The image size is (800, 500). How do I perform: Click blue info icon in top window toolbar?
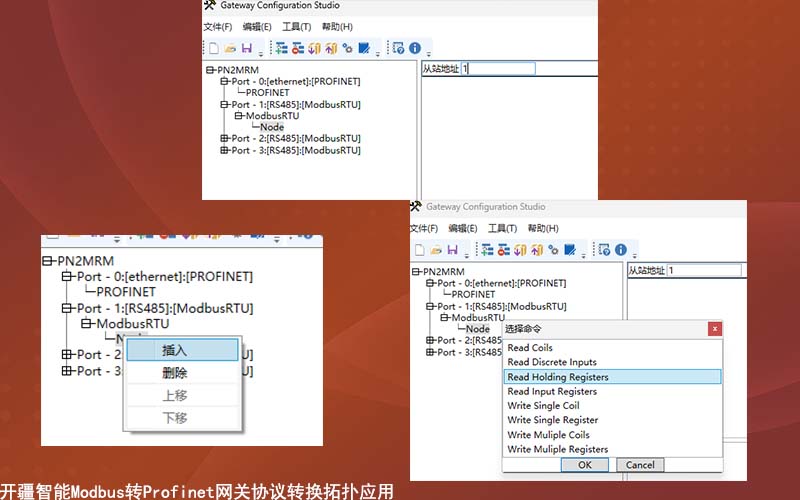click(x=415, y=48)
